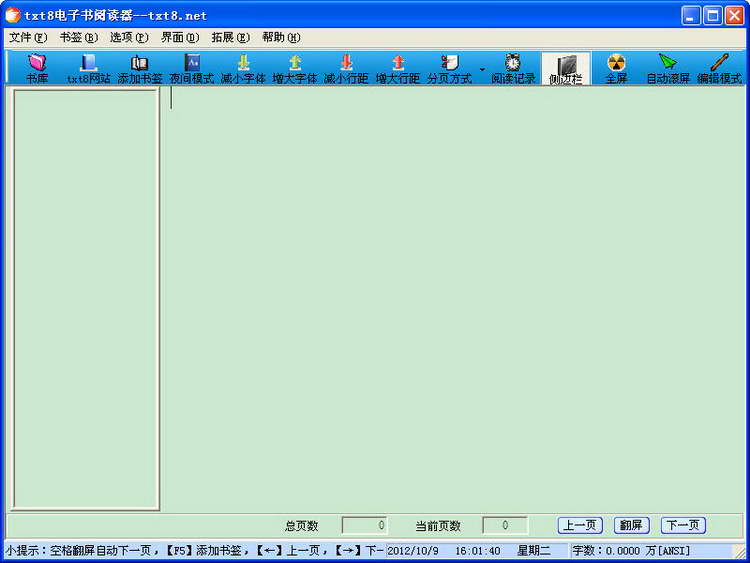Click the 下一页 next page button
This screenshot has width=750, height=563.
point(683,525)
